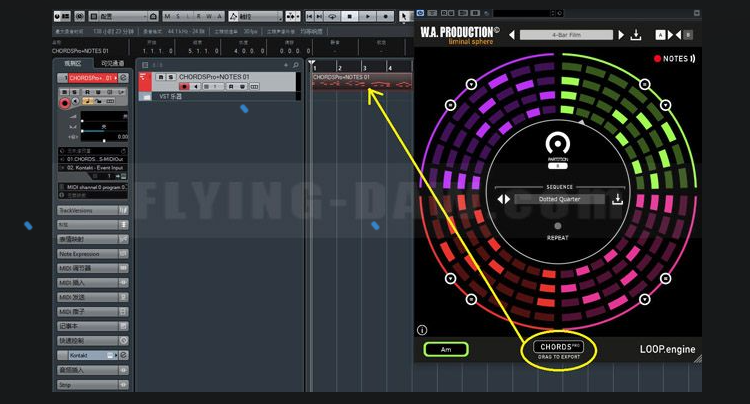Select preset slot B
This screenshot has width=750, height=404.
tap(688, 35)
